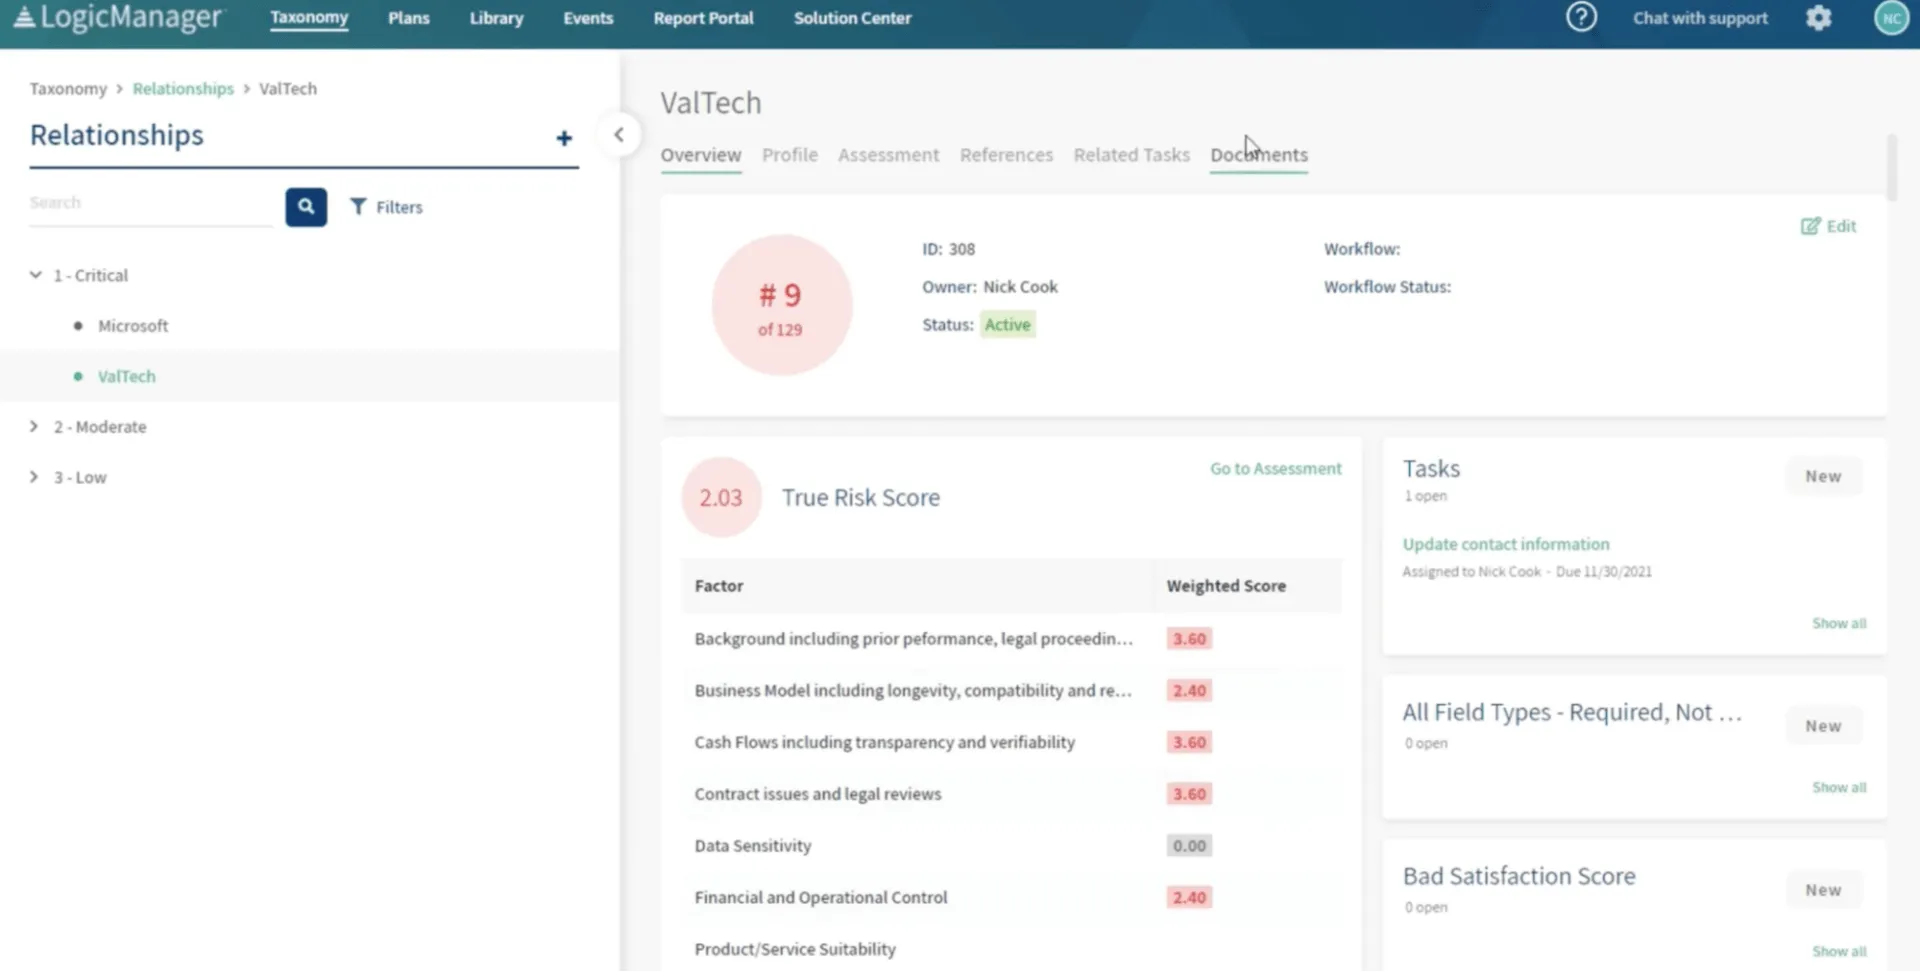Screen dimensions: 1920x972
Task: Select Microsoft in the relationships tree
Action: click(x=133, y=326)
